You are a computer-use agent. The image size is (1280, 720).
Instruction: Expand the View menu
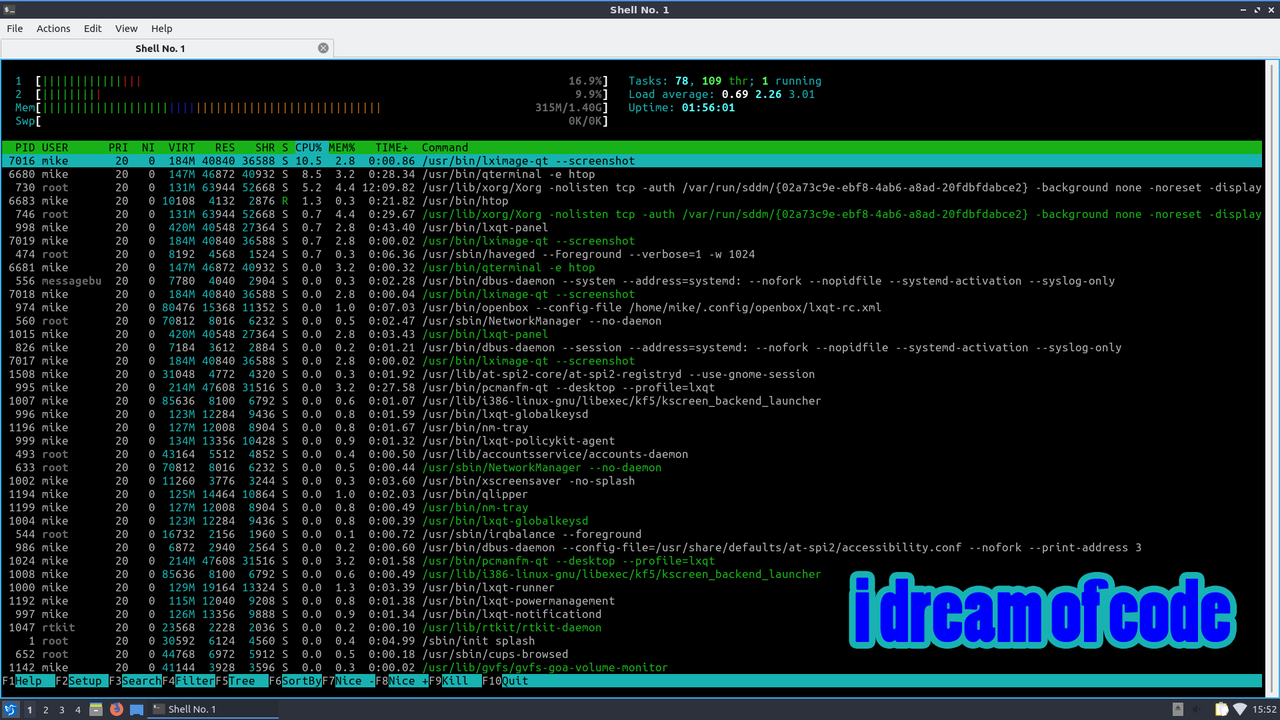[x=126, y=29]
